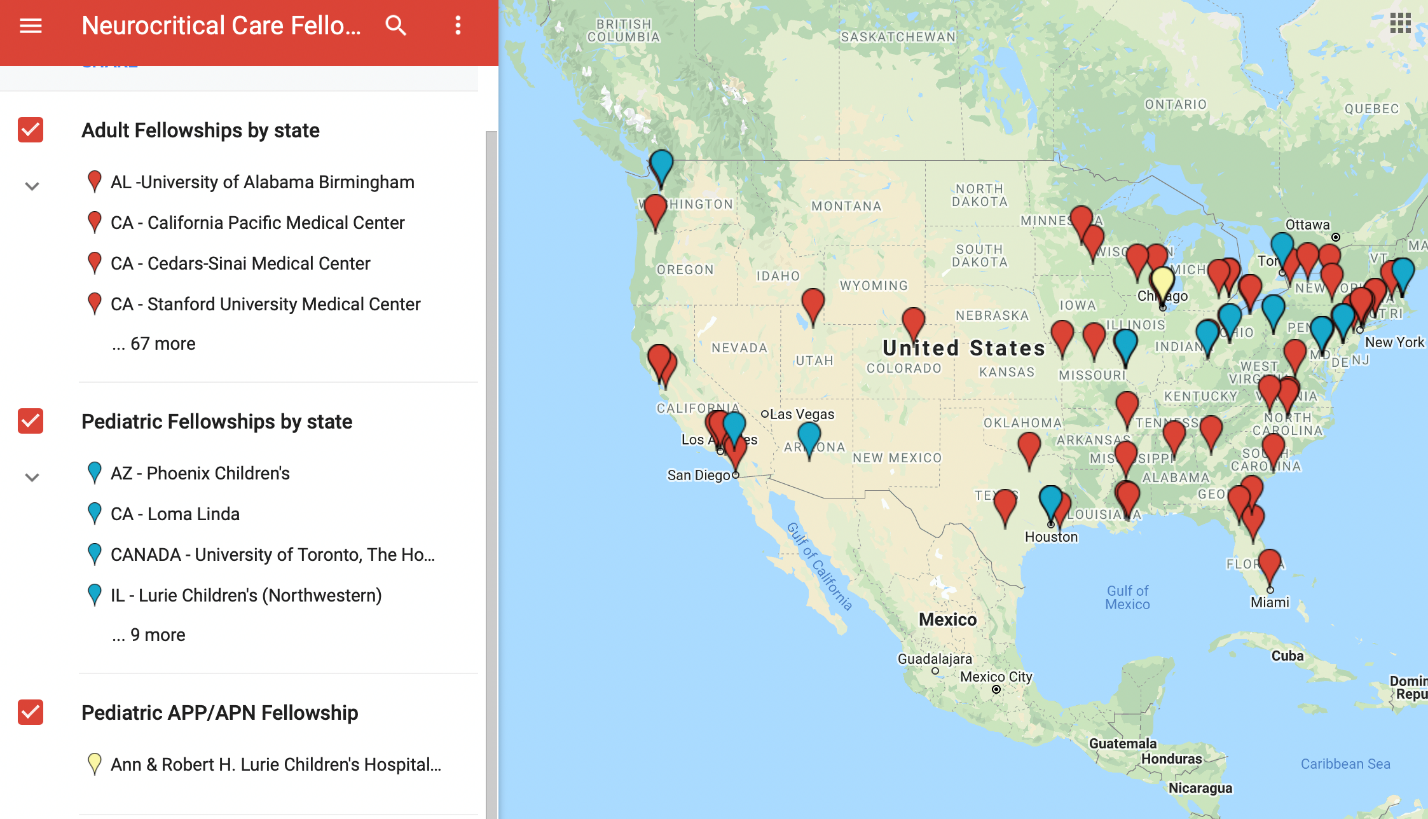Select CA - Loma Linda entry
Image resolution: width=1428 pixels, height=819 pixels.
[x=175, y=514]
